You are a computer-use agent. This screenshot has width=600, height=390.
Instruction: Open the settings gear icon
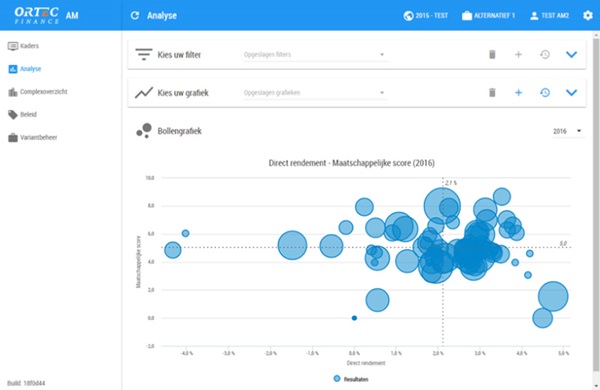point(588,15)
